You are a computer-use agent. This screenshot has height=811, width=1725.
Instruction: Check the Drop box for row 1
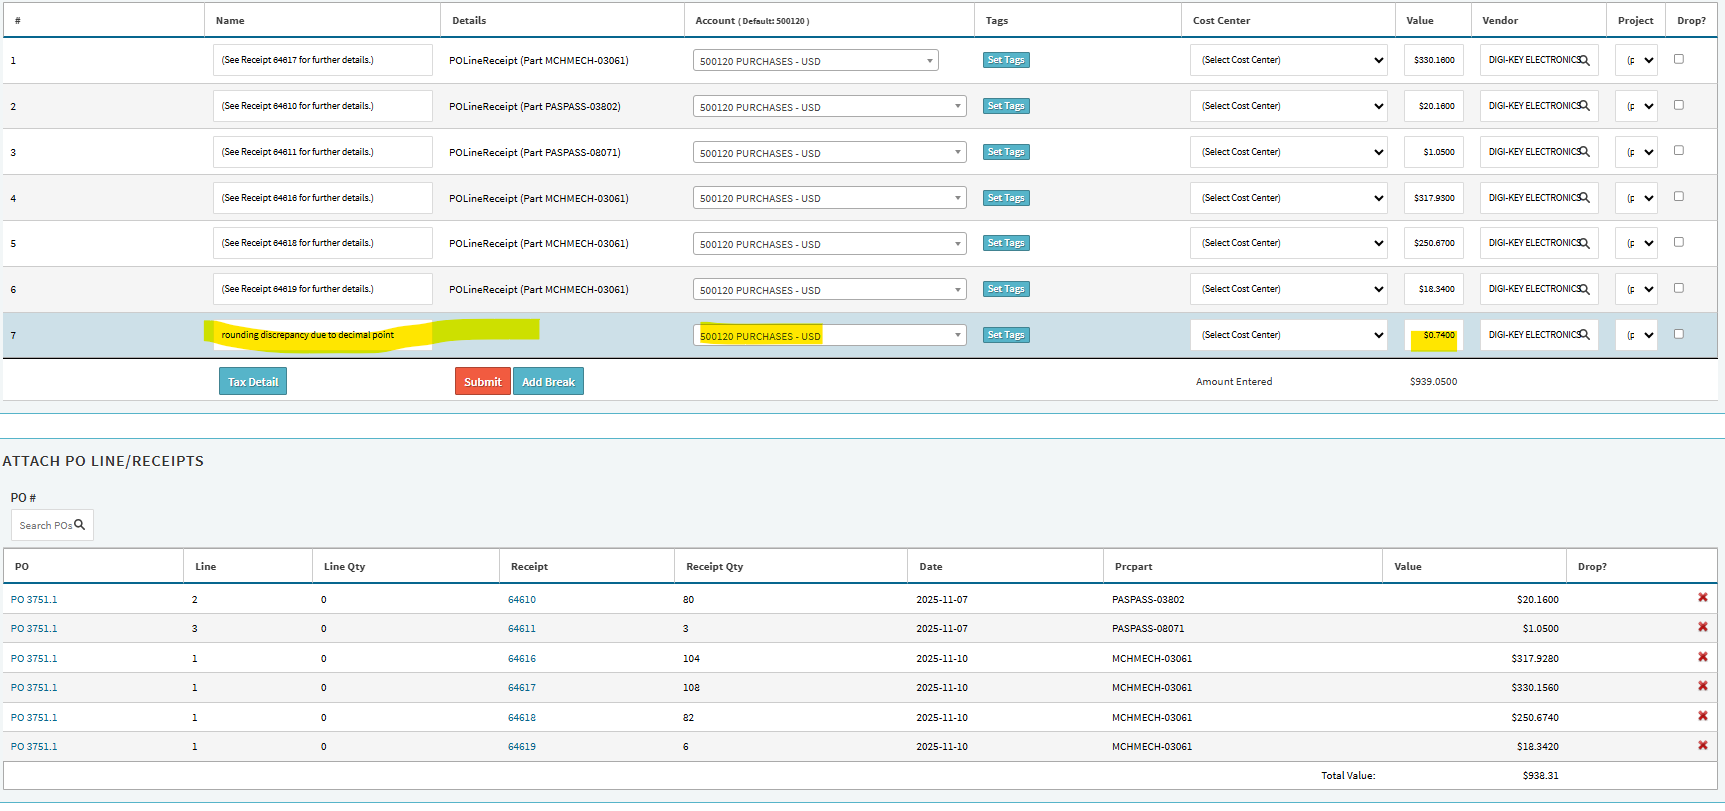1679,59
